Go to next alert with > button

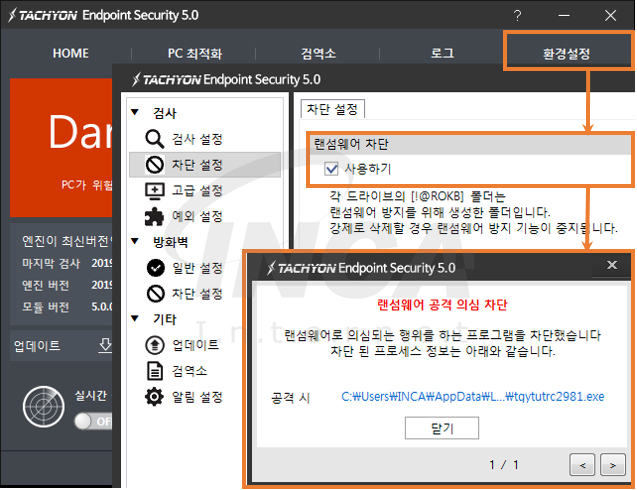click(x=613, y=465)
